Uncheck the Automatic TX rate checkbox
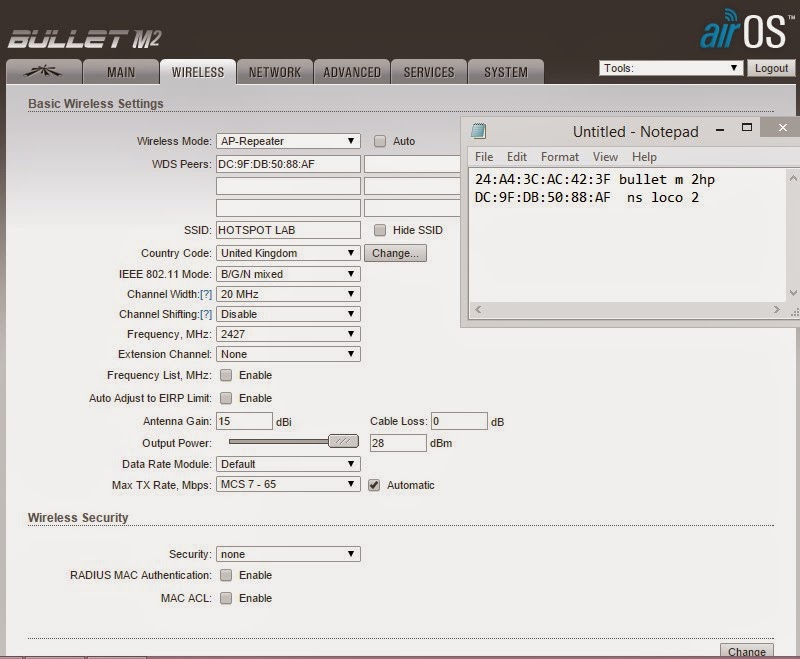800x659 pixels. click(x=374, y=485)
